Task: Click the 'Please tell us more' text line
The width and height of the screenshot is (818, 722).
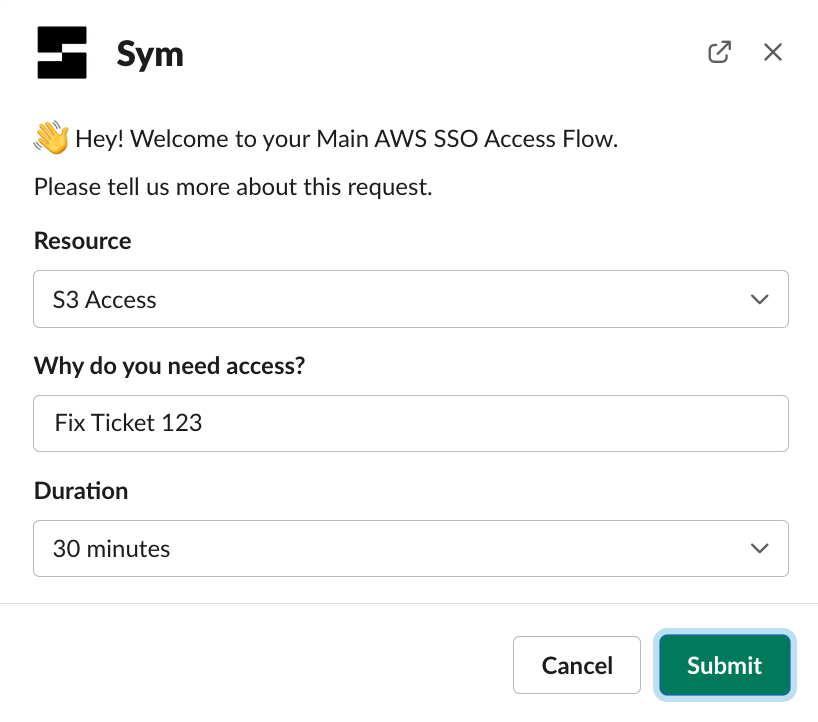Action: (233, 187)
